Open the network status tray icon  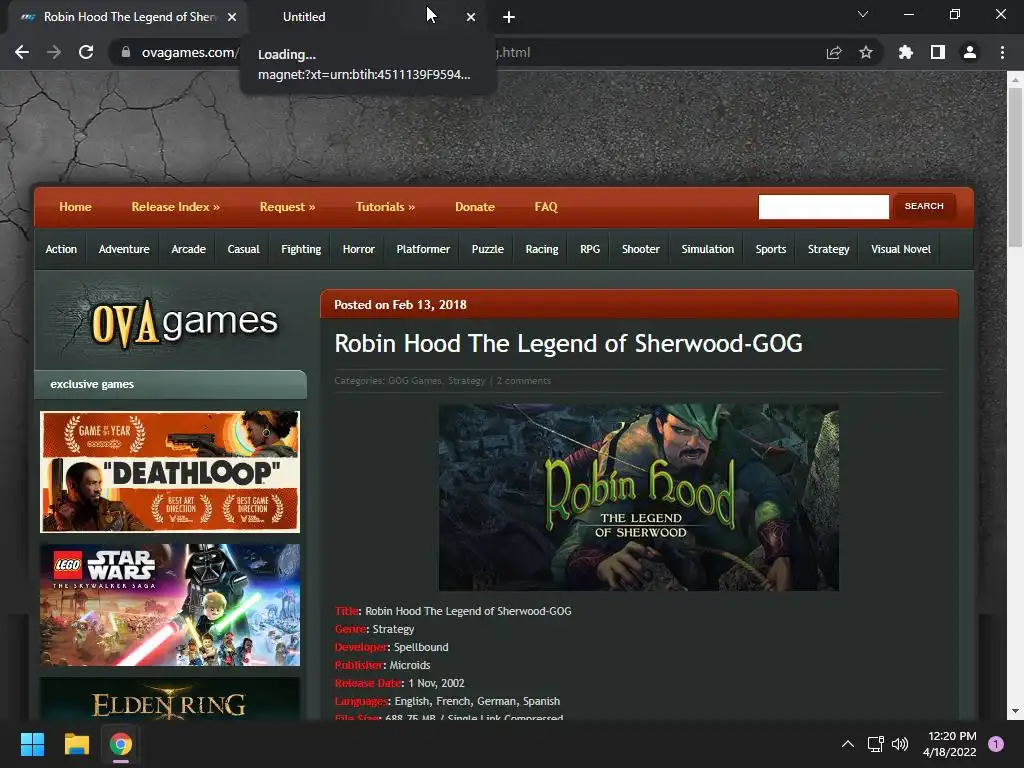(x=875, y=744)
